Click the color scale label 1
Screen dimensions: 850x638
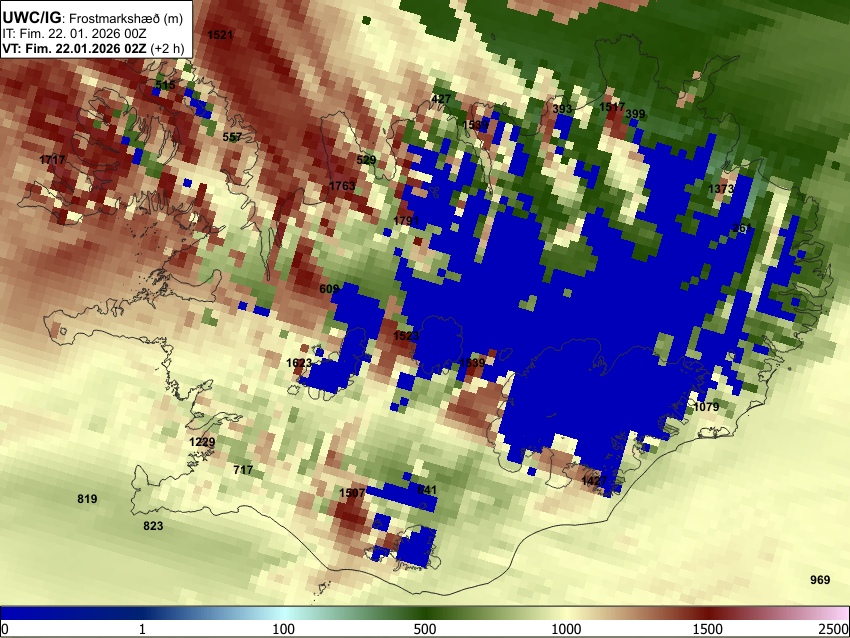(142, 629)
